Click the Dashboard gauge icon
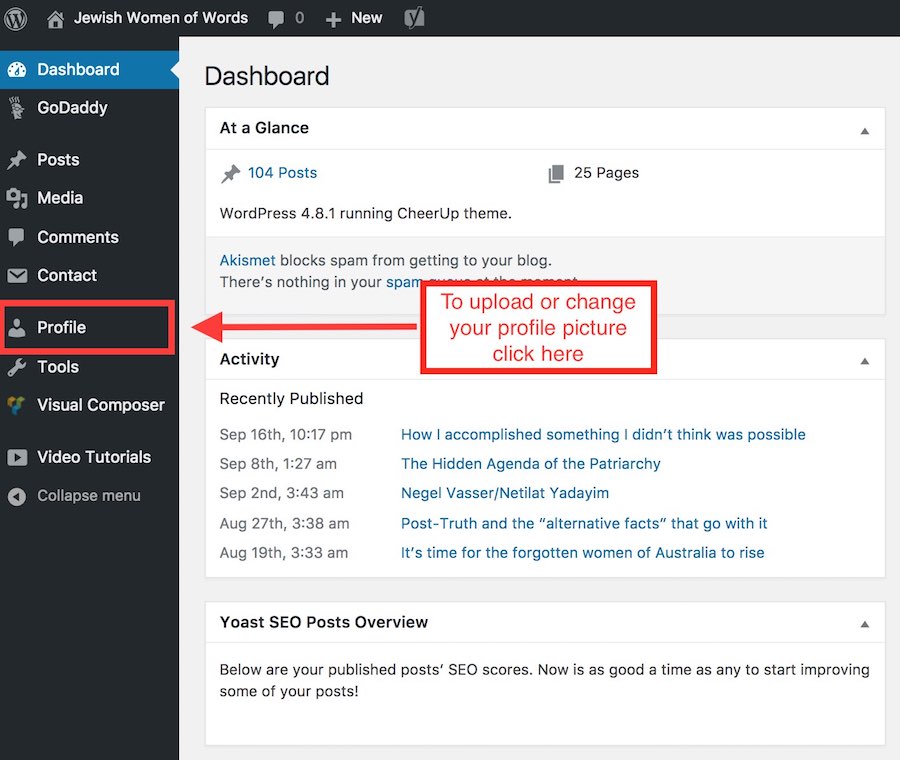 [x=17, y=69]
